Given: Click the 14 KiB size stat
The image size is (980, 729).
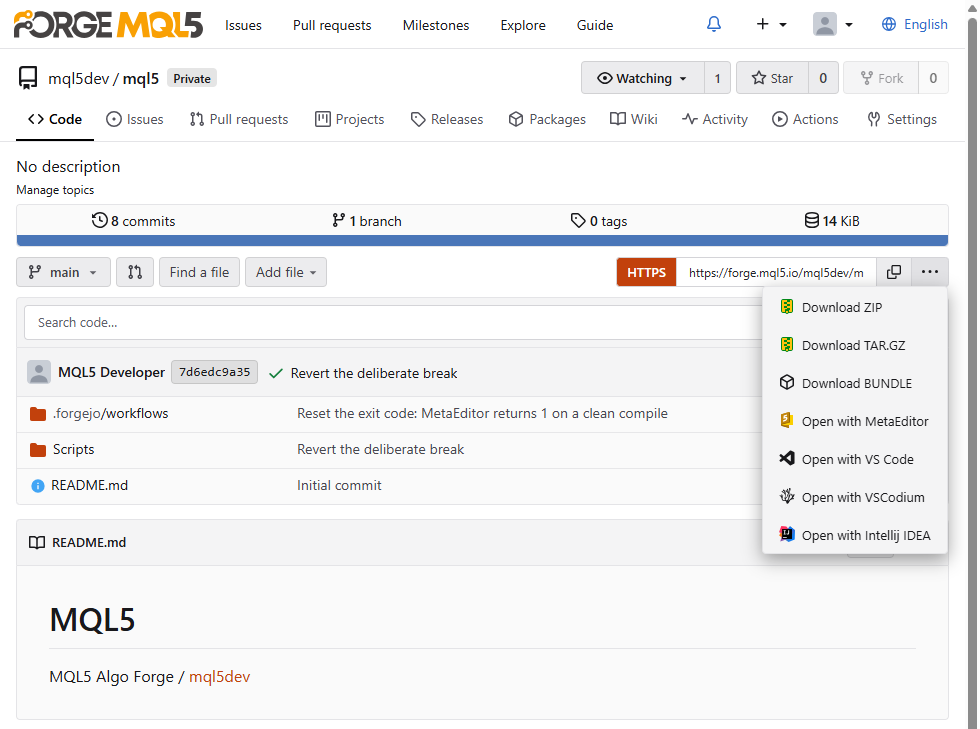Looking at the screenshot, I should 832,221.
